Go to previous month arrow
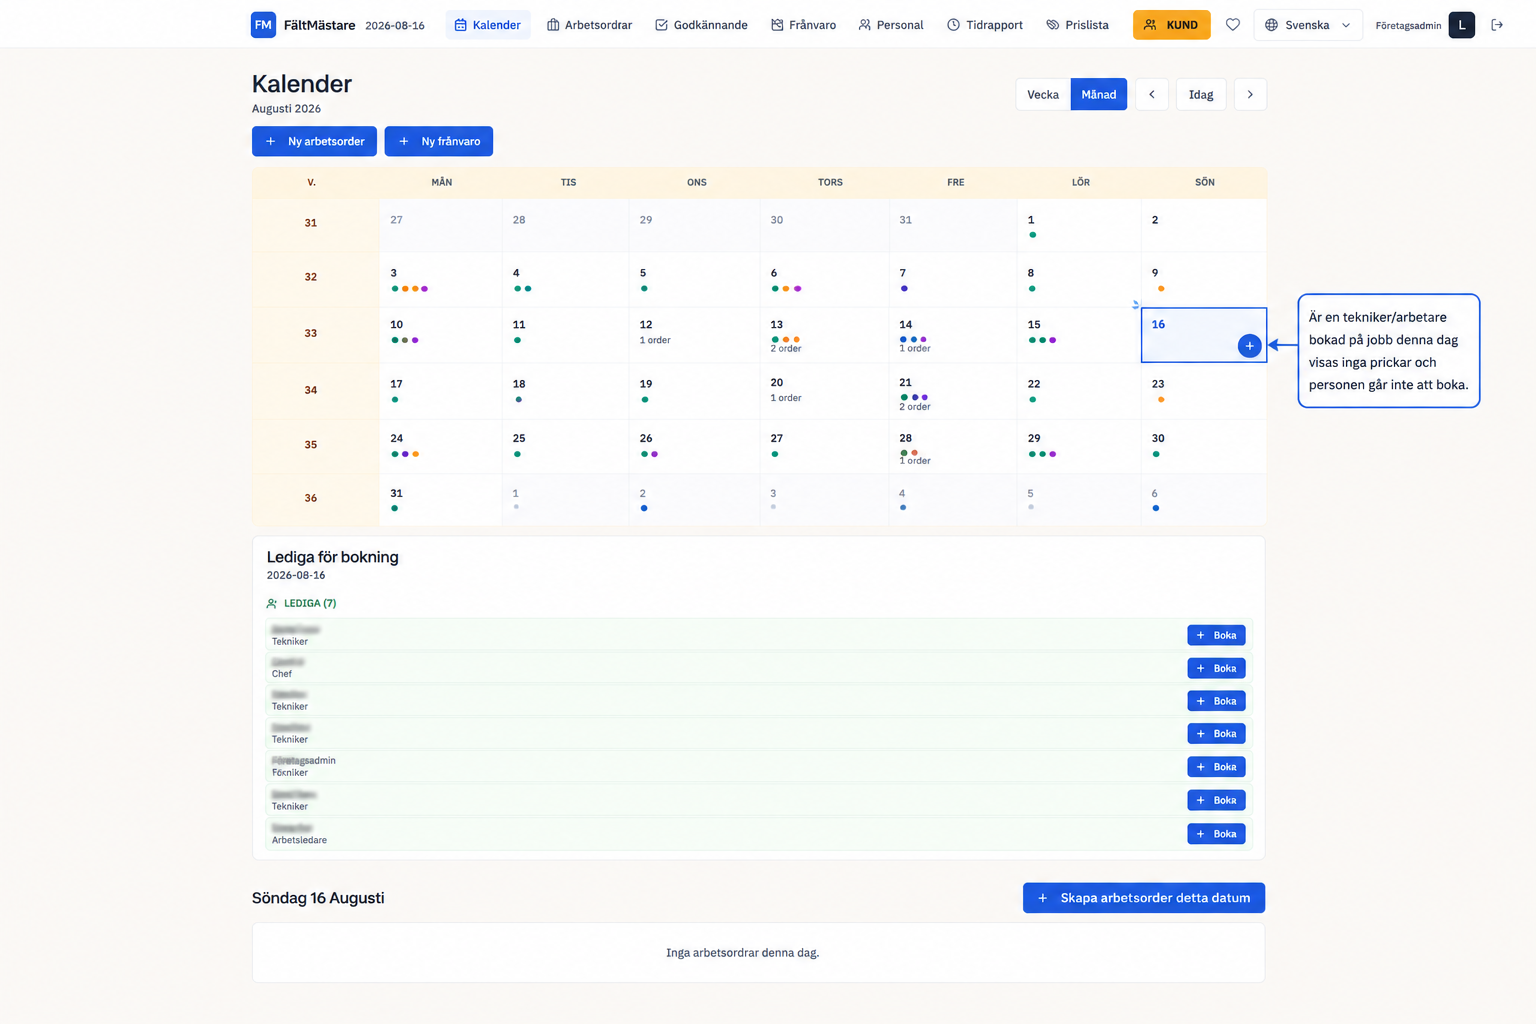 point(1152,94)
